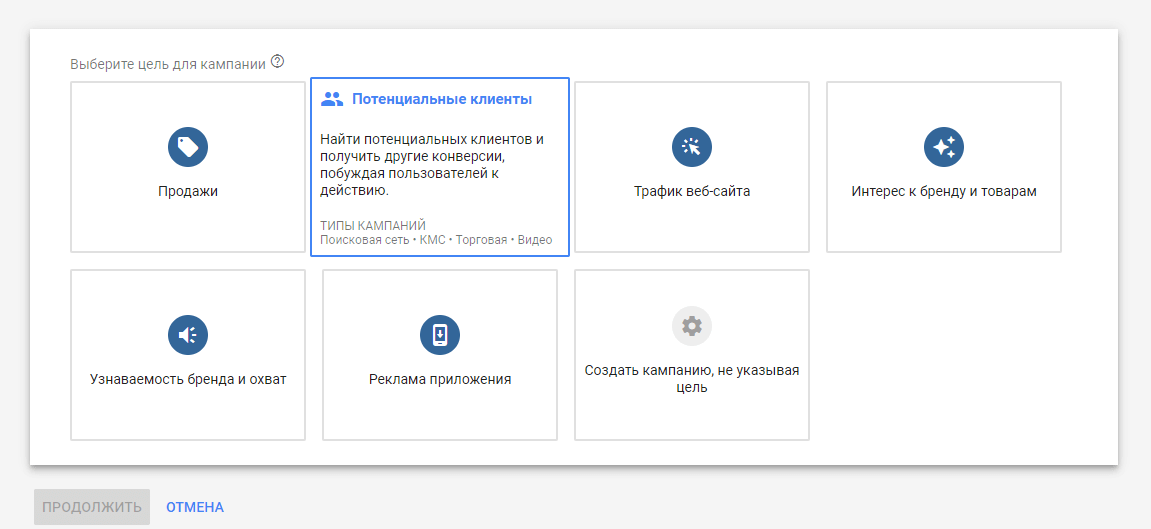This screenshot has height=529, width=1151.
Task: Select the Продажи goal label
Action: pos(188,191)
